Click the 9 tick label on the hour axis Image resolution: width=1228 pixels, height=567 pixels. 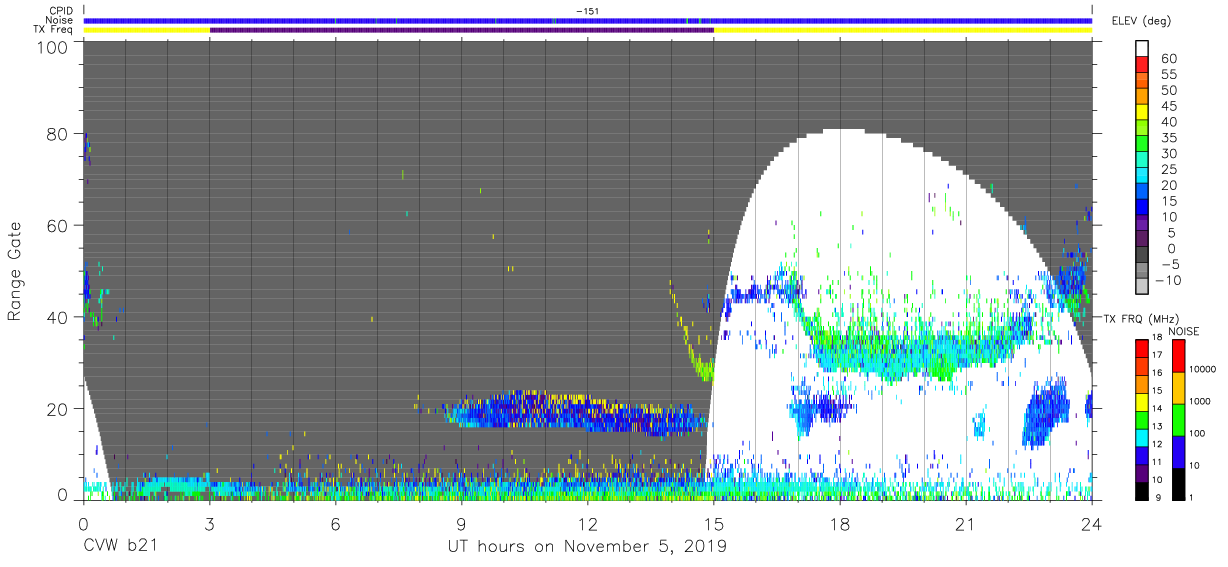tap(462, 523)
